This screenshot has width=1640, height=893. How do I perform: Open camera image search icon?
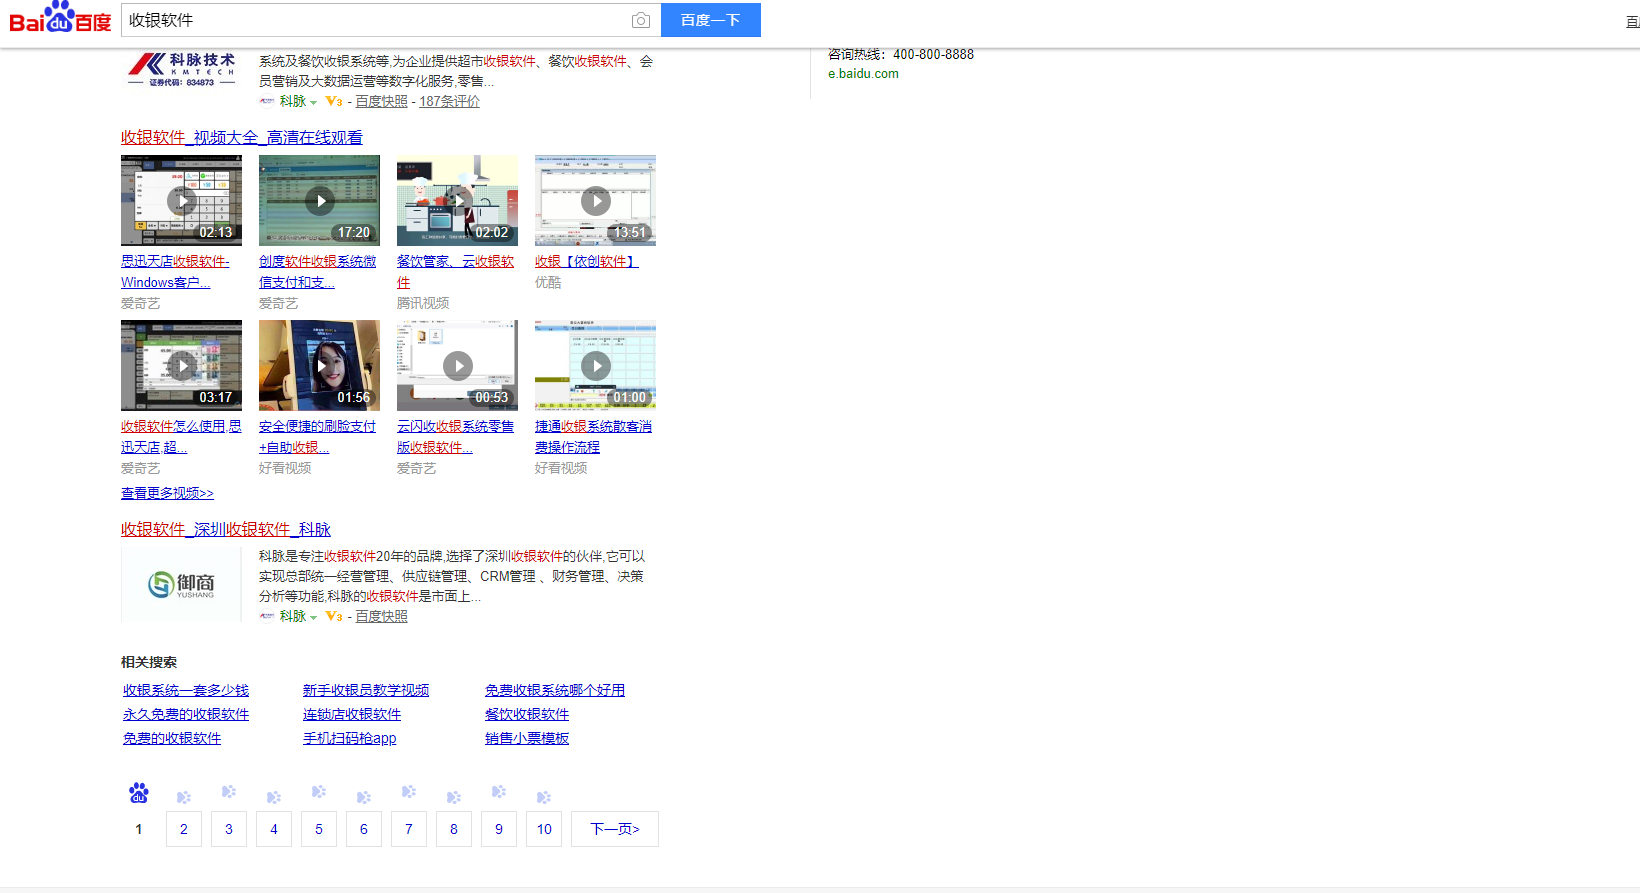pyautogui.click(x=641, y=20)
